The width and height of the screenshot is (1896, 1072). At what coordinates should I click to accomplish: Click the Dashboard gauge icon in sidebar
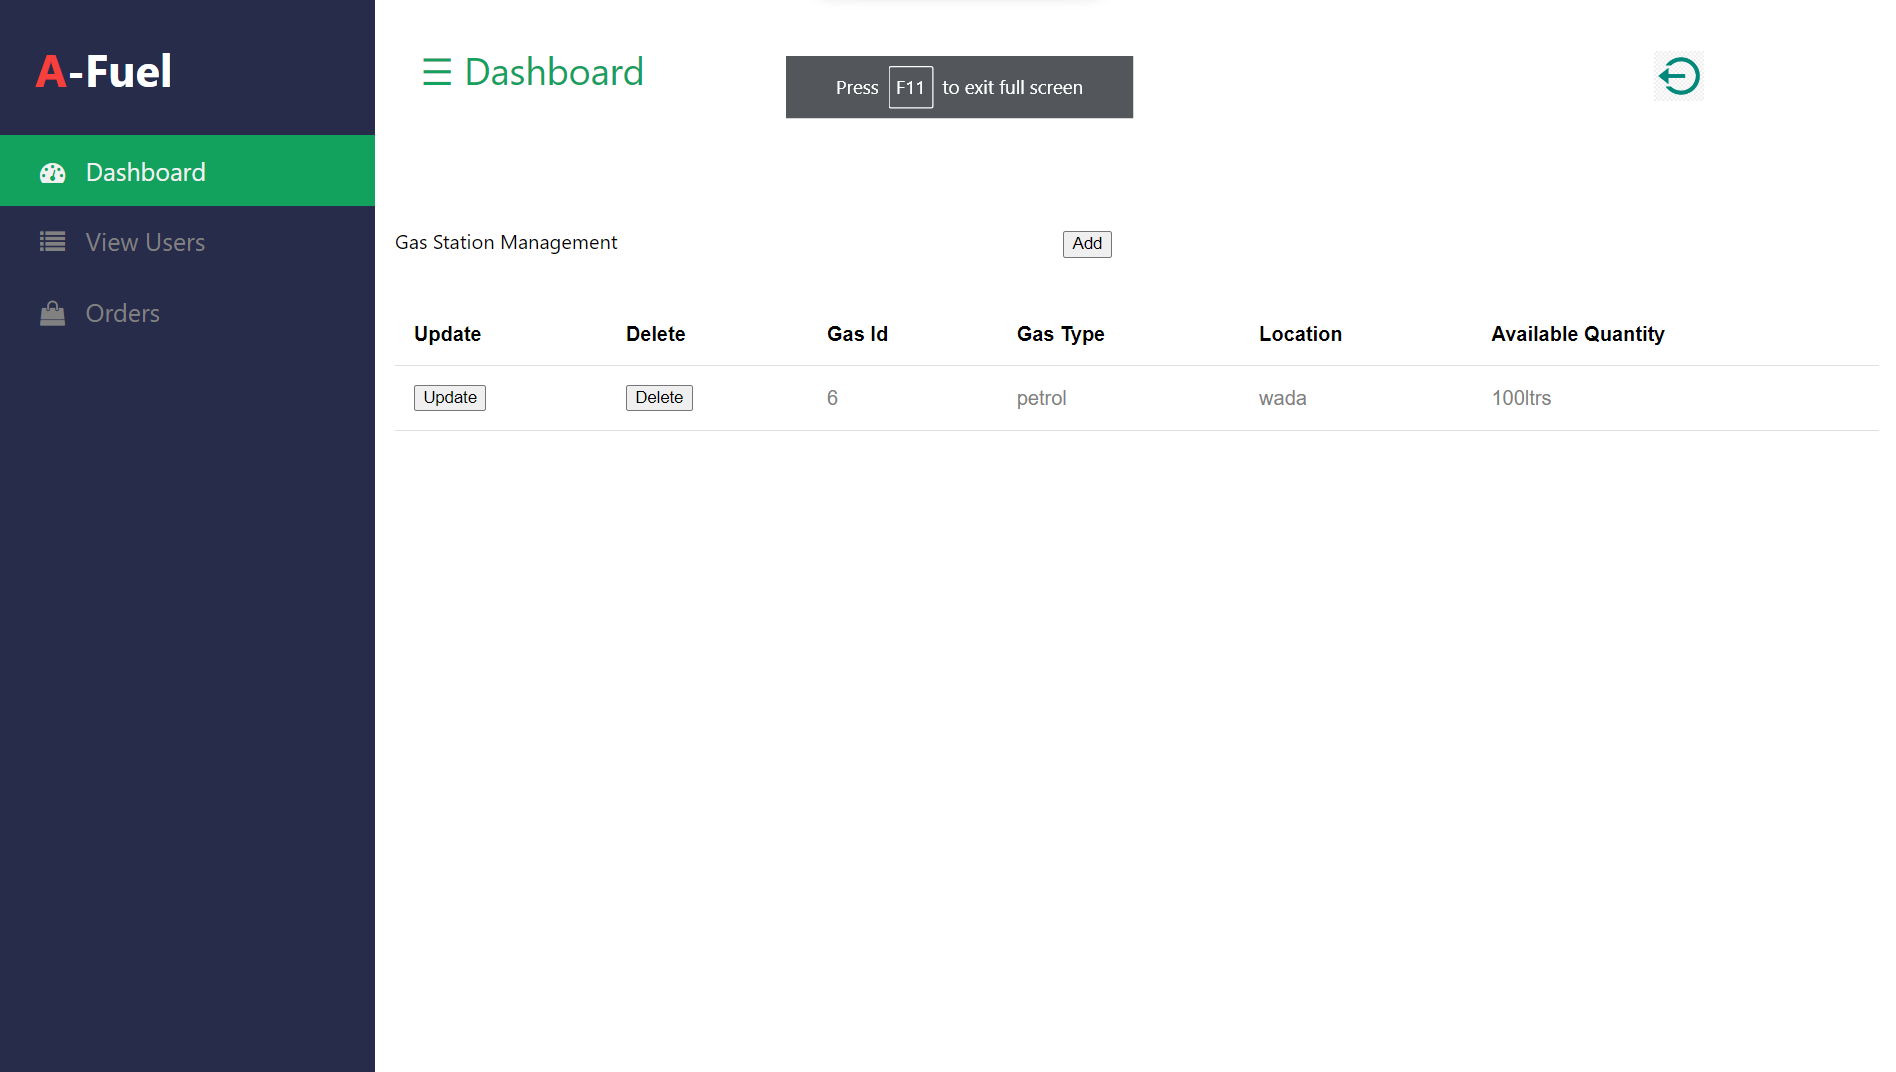pyautogui.click(x=52, y=173)
